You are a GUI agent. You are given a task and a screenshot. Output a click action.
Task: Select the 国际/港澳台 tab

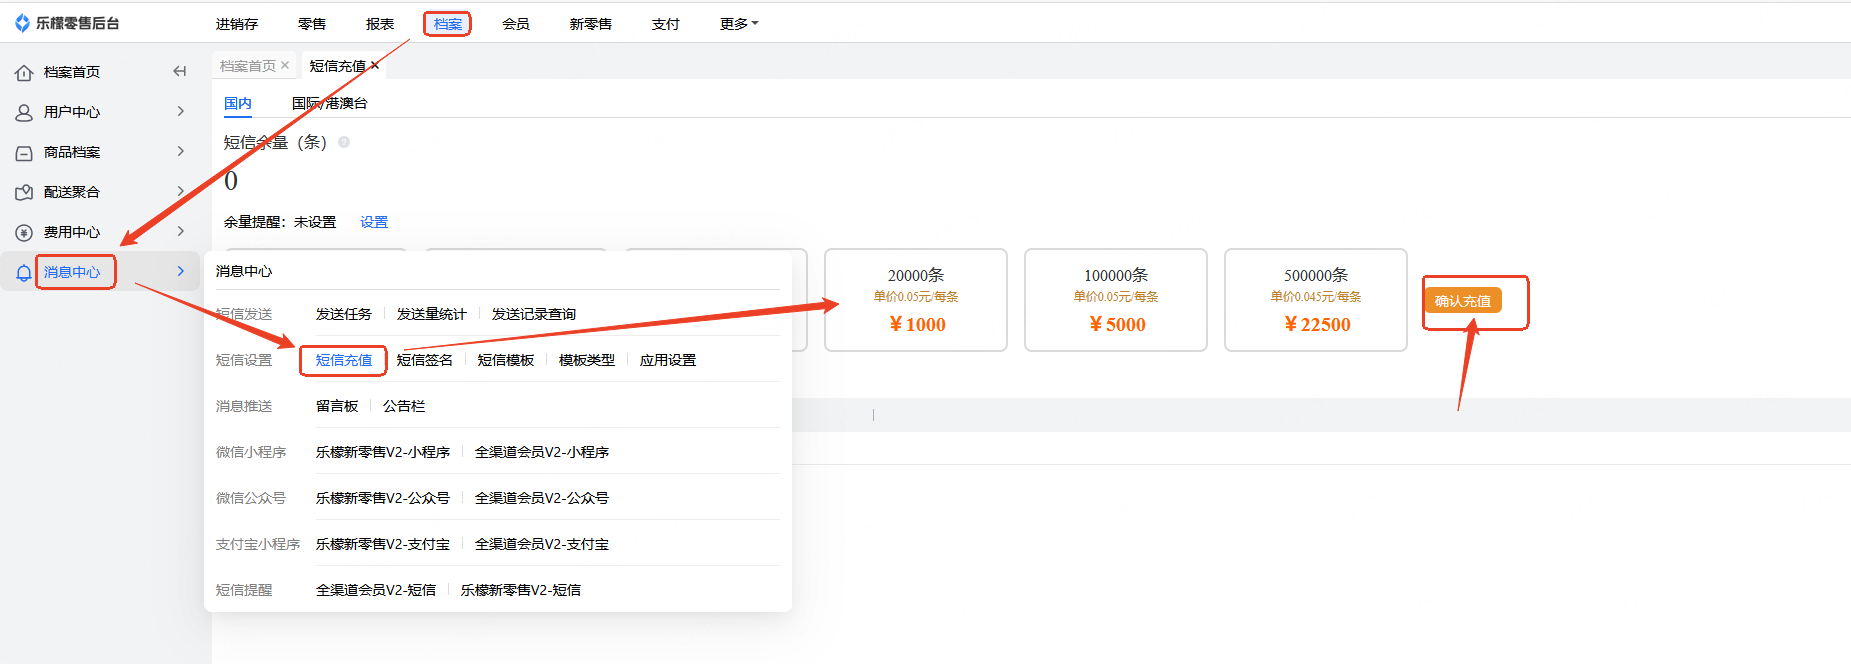click(330, 103)
